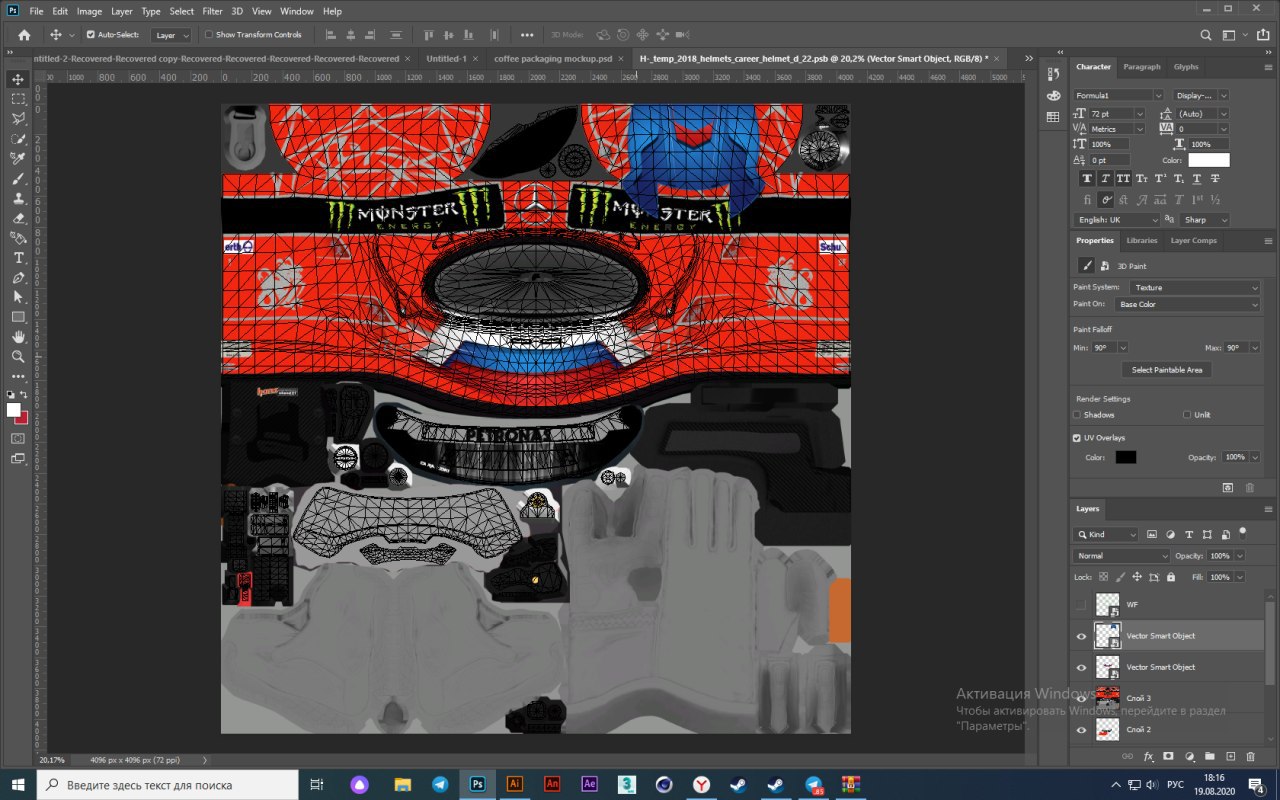
Task: Select the Pen tool
Action: pos(18,277)
